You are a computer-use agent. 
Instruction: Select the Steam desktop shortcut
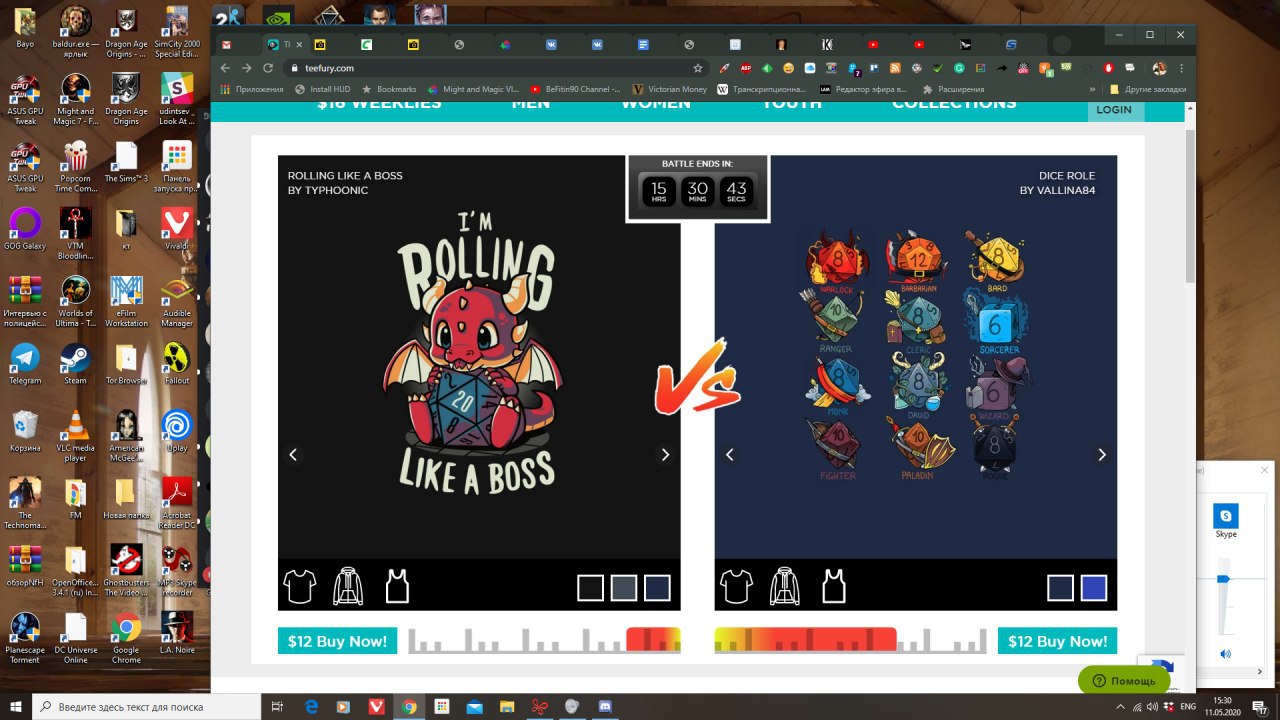[75, 363]
